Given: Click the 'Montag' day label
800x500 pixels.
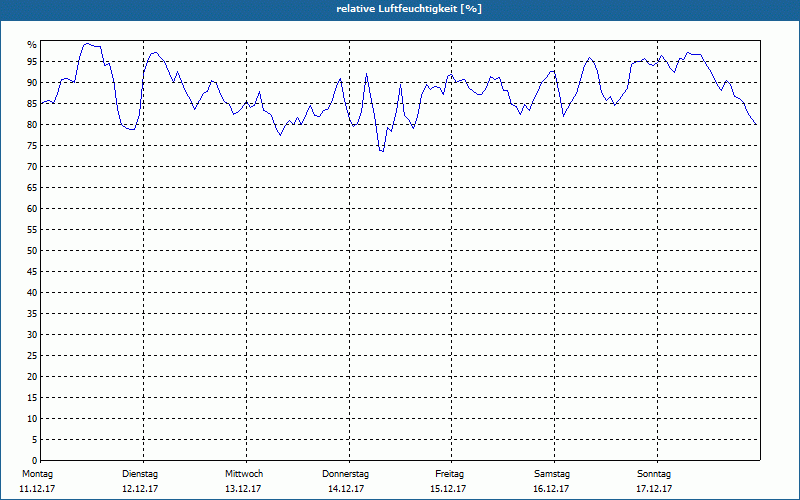Looking at the screenshot, I should click(37, 474).
